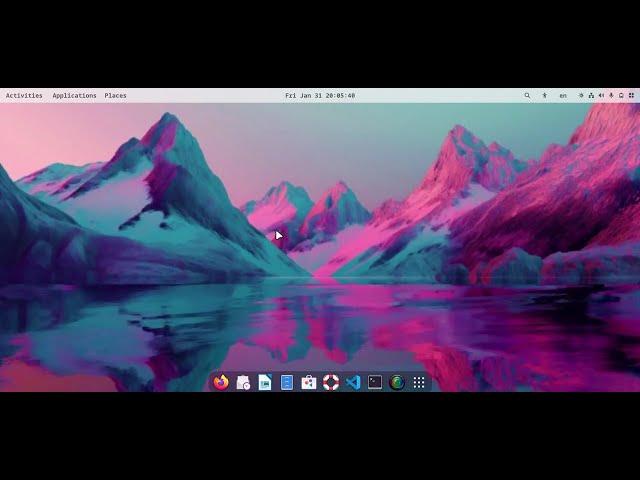Click the notification indicator beside the microphone
The image size is (640, 480).
pyautogui.click(x=621, y=96)
